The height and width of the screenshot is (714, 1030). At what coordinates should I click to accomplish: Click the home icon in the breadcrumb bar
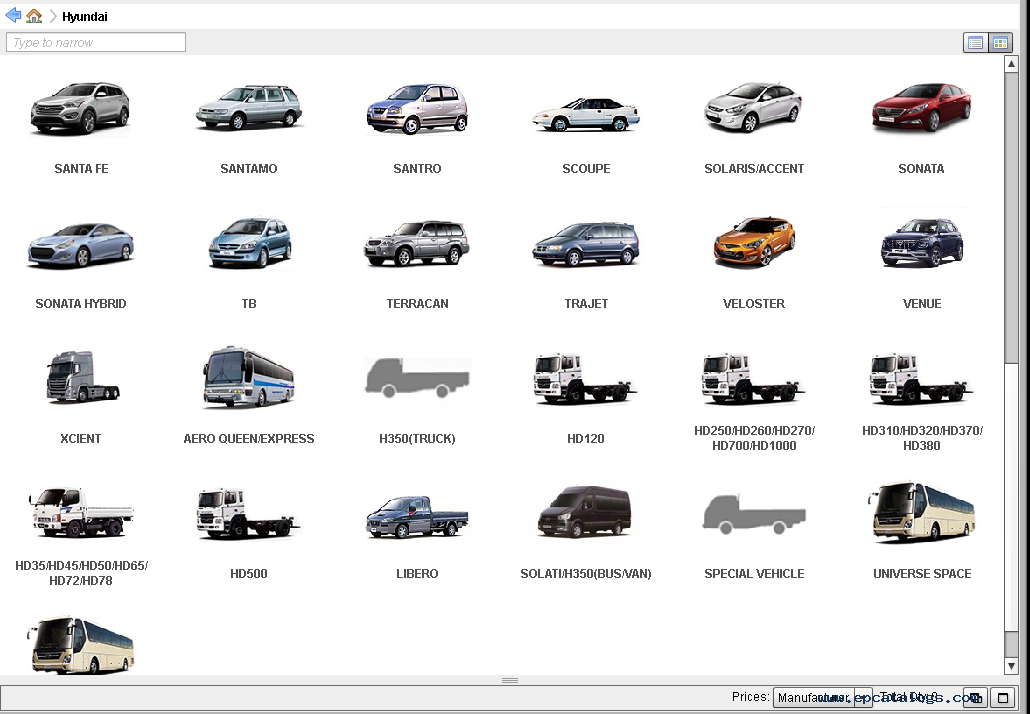(x=33, y=15)
